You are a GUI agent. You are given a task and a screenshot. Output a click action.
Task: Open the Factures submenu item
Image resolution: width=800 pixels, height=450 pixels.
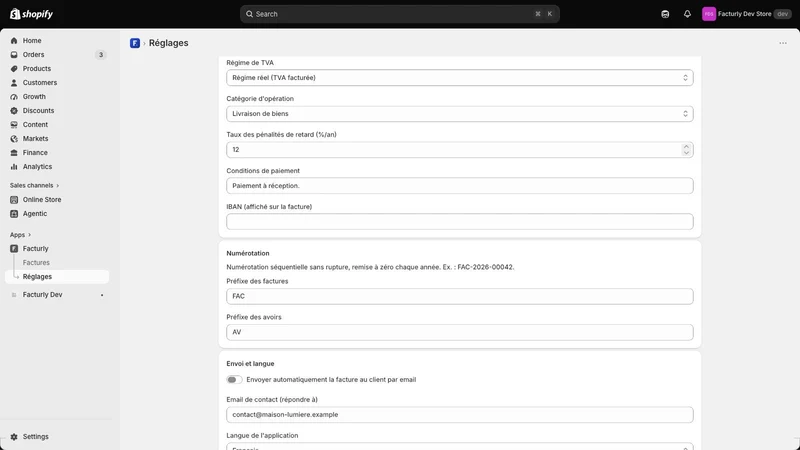tap(36, 262)
